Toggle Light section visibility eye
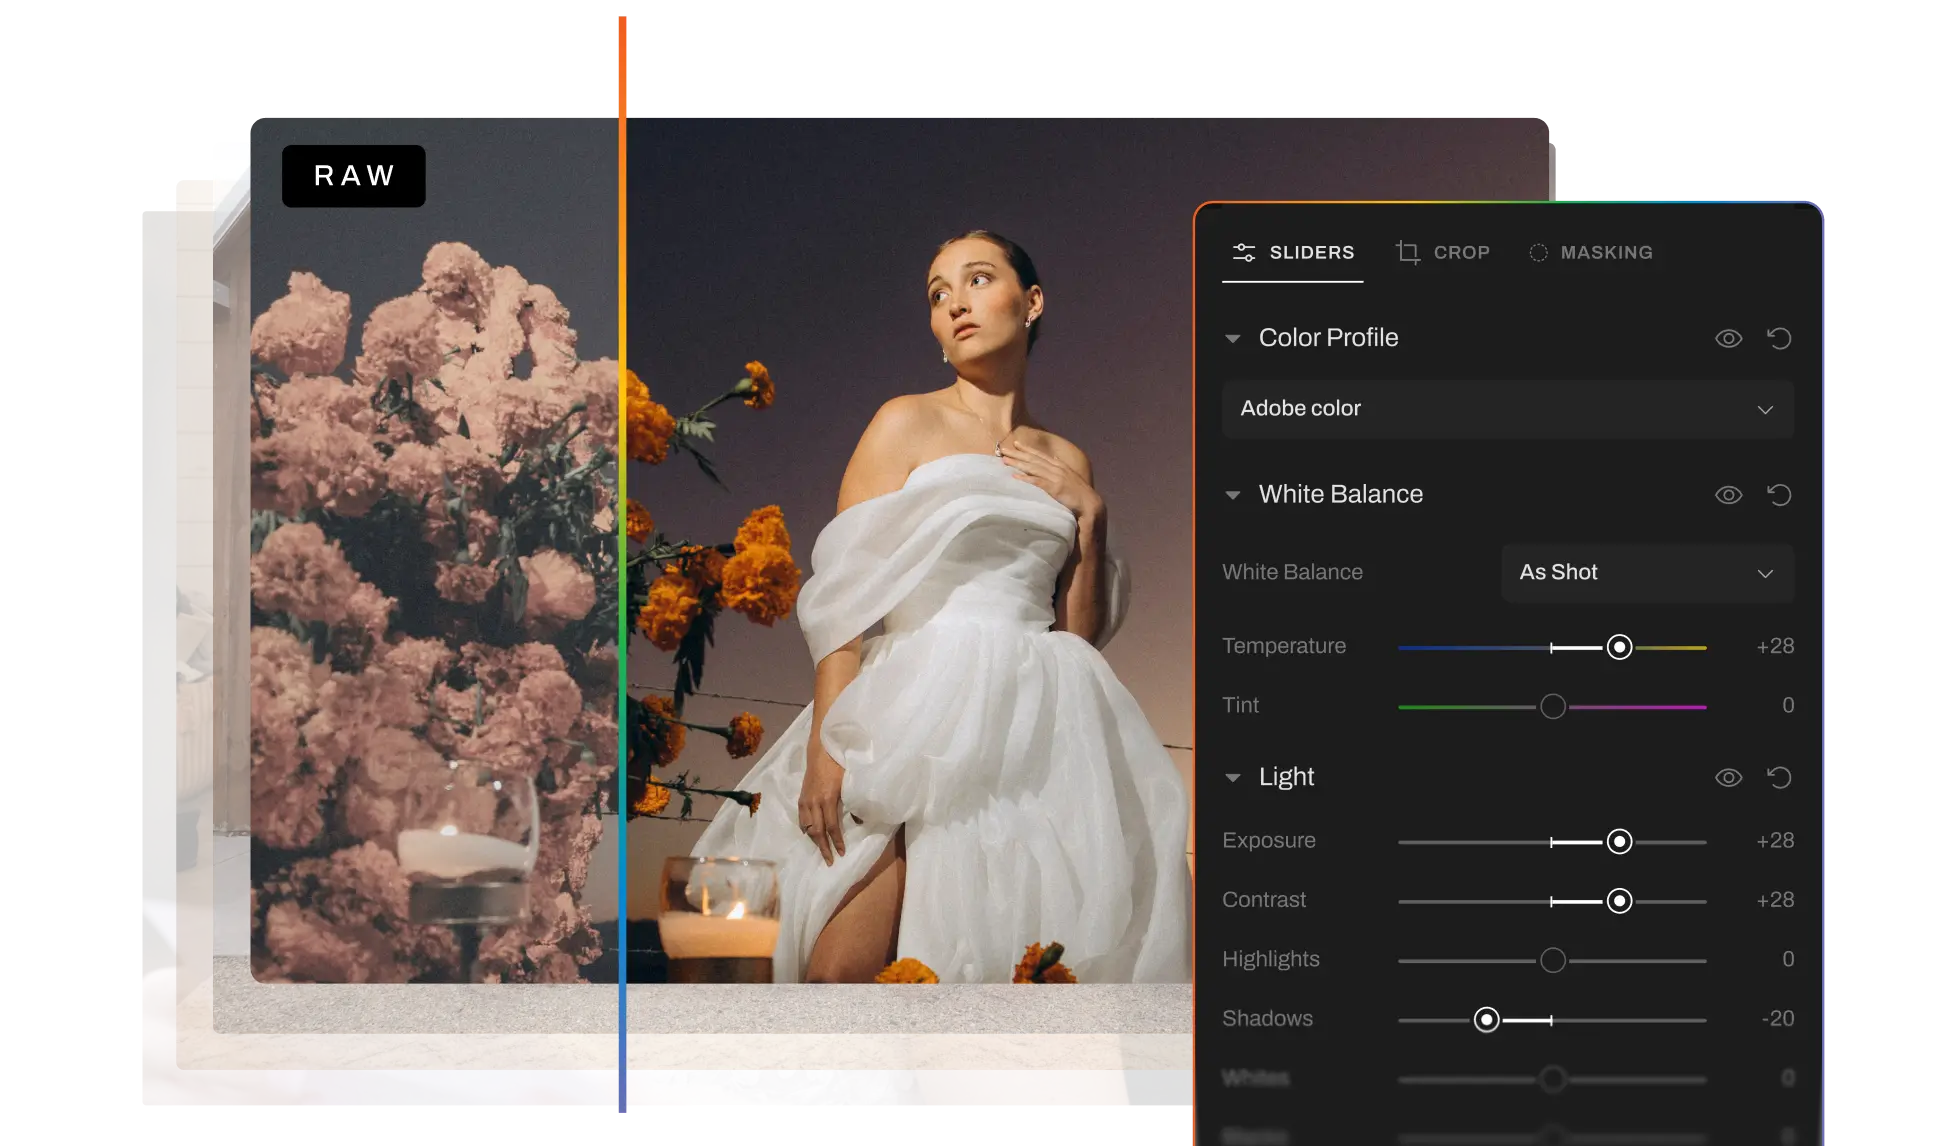Screen dimensions: 1944x1146 [1728, 778]
